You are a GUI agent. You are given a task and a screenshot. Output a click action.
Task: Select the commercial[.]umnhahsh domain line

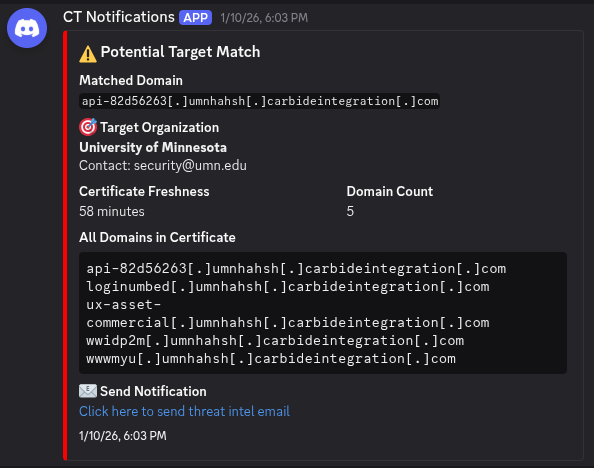(288, 323)
